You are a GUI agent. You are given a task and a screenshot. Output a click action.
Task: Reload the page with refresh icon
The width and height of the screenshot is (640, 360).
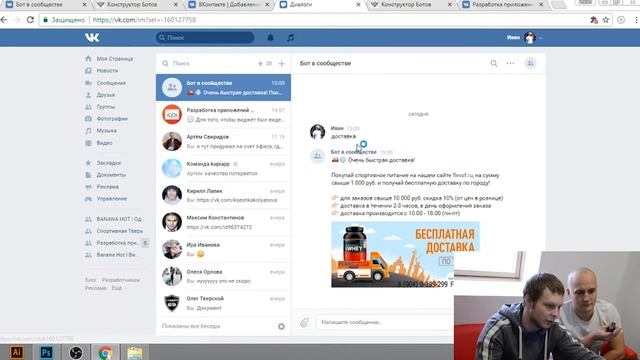(30, 20)
